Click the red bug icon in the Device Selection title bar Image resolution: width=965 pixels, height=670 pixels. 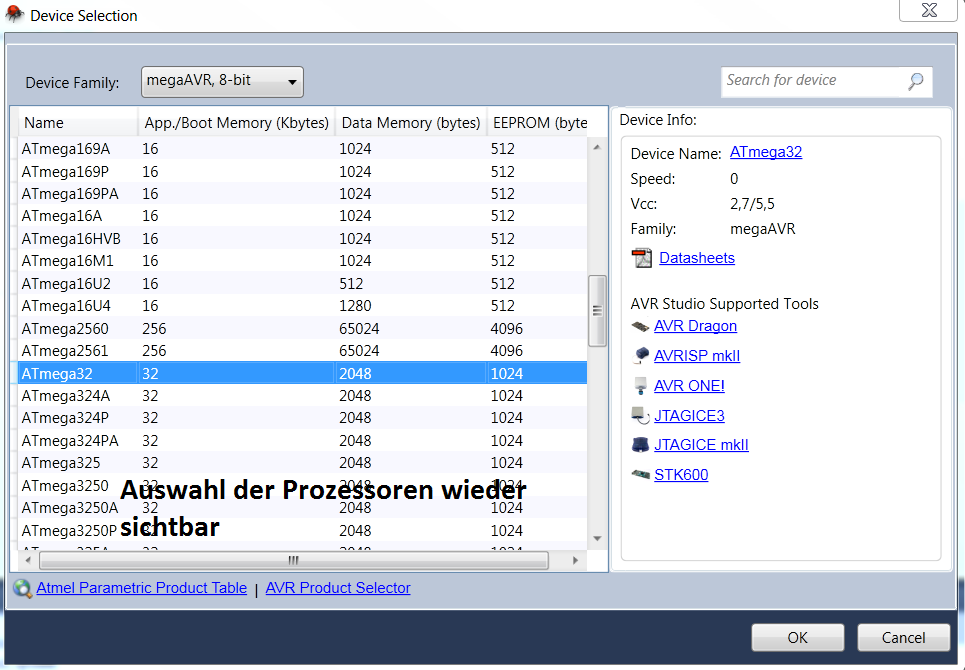pyautogui.click(x=15, y=14)
